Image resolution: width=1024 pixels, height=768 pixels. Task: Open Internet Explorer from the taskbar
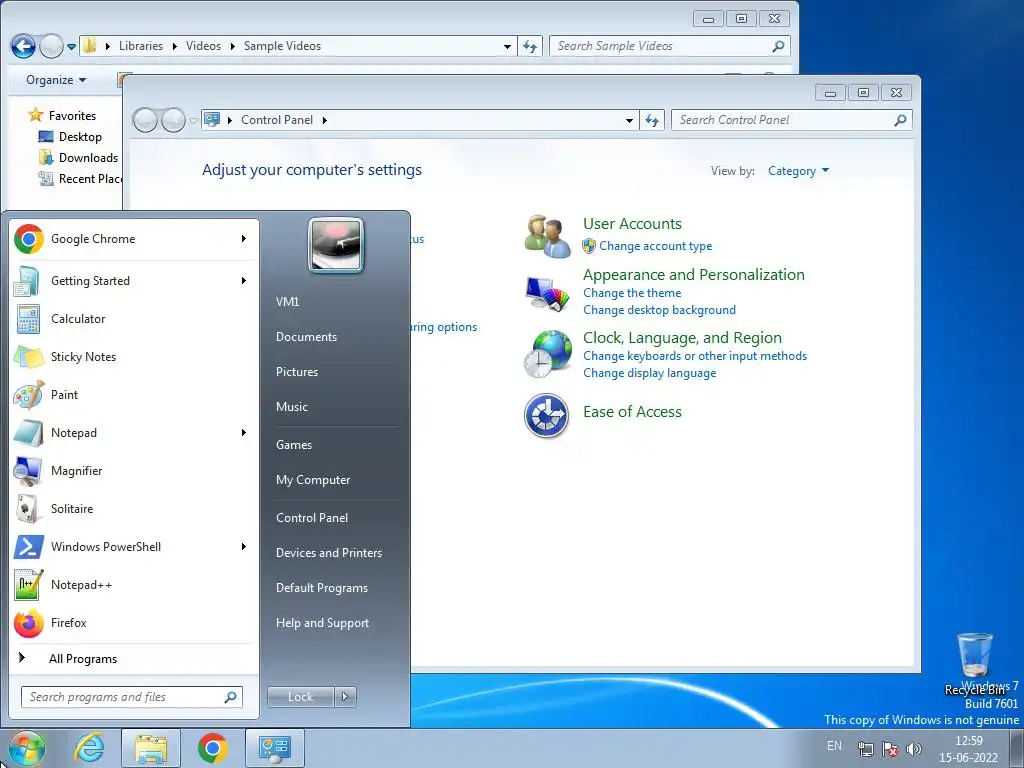pyautogui.click(x=89, y=748)
